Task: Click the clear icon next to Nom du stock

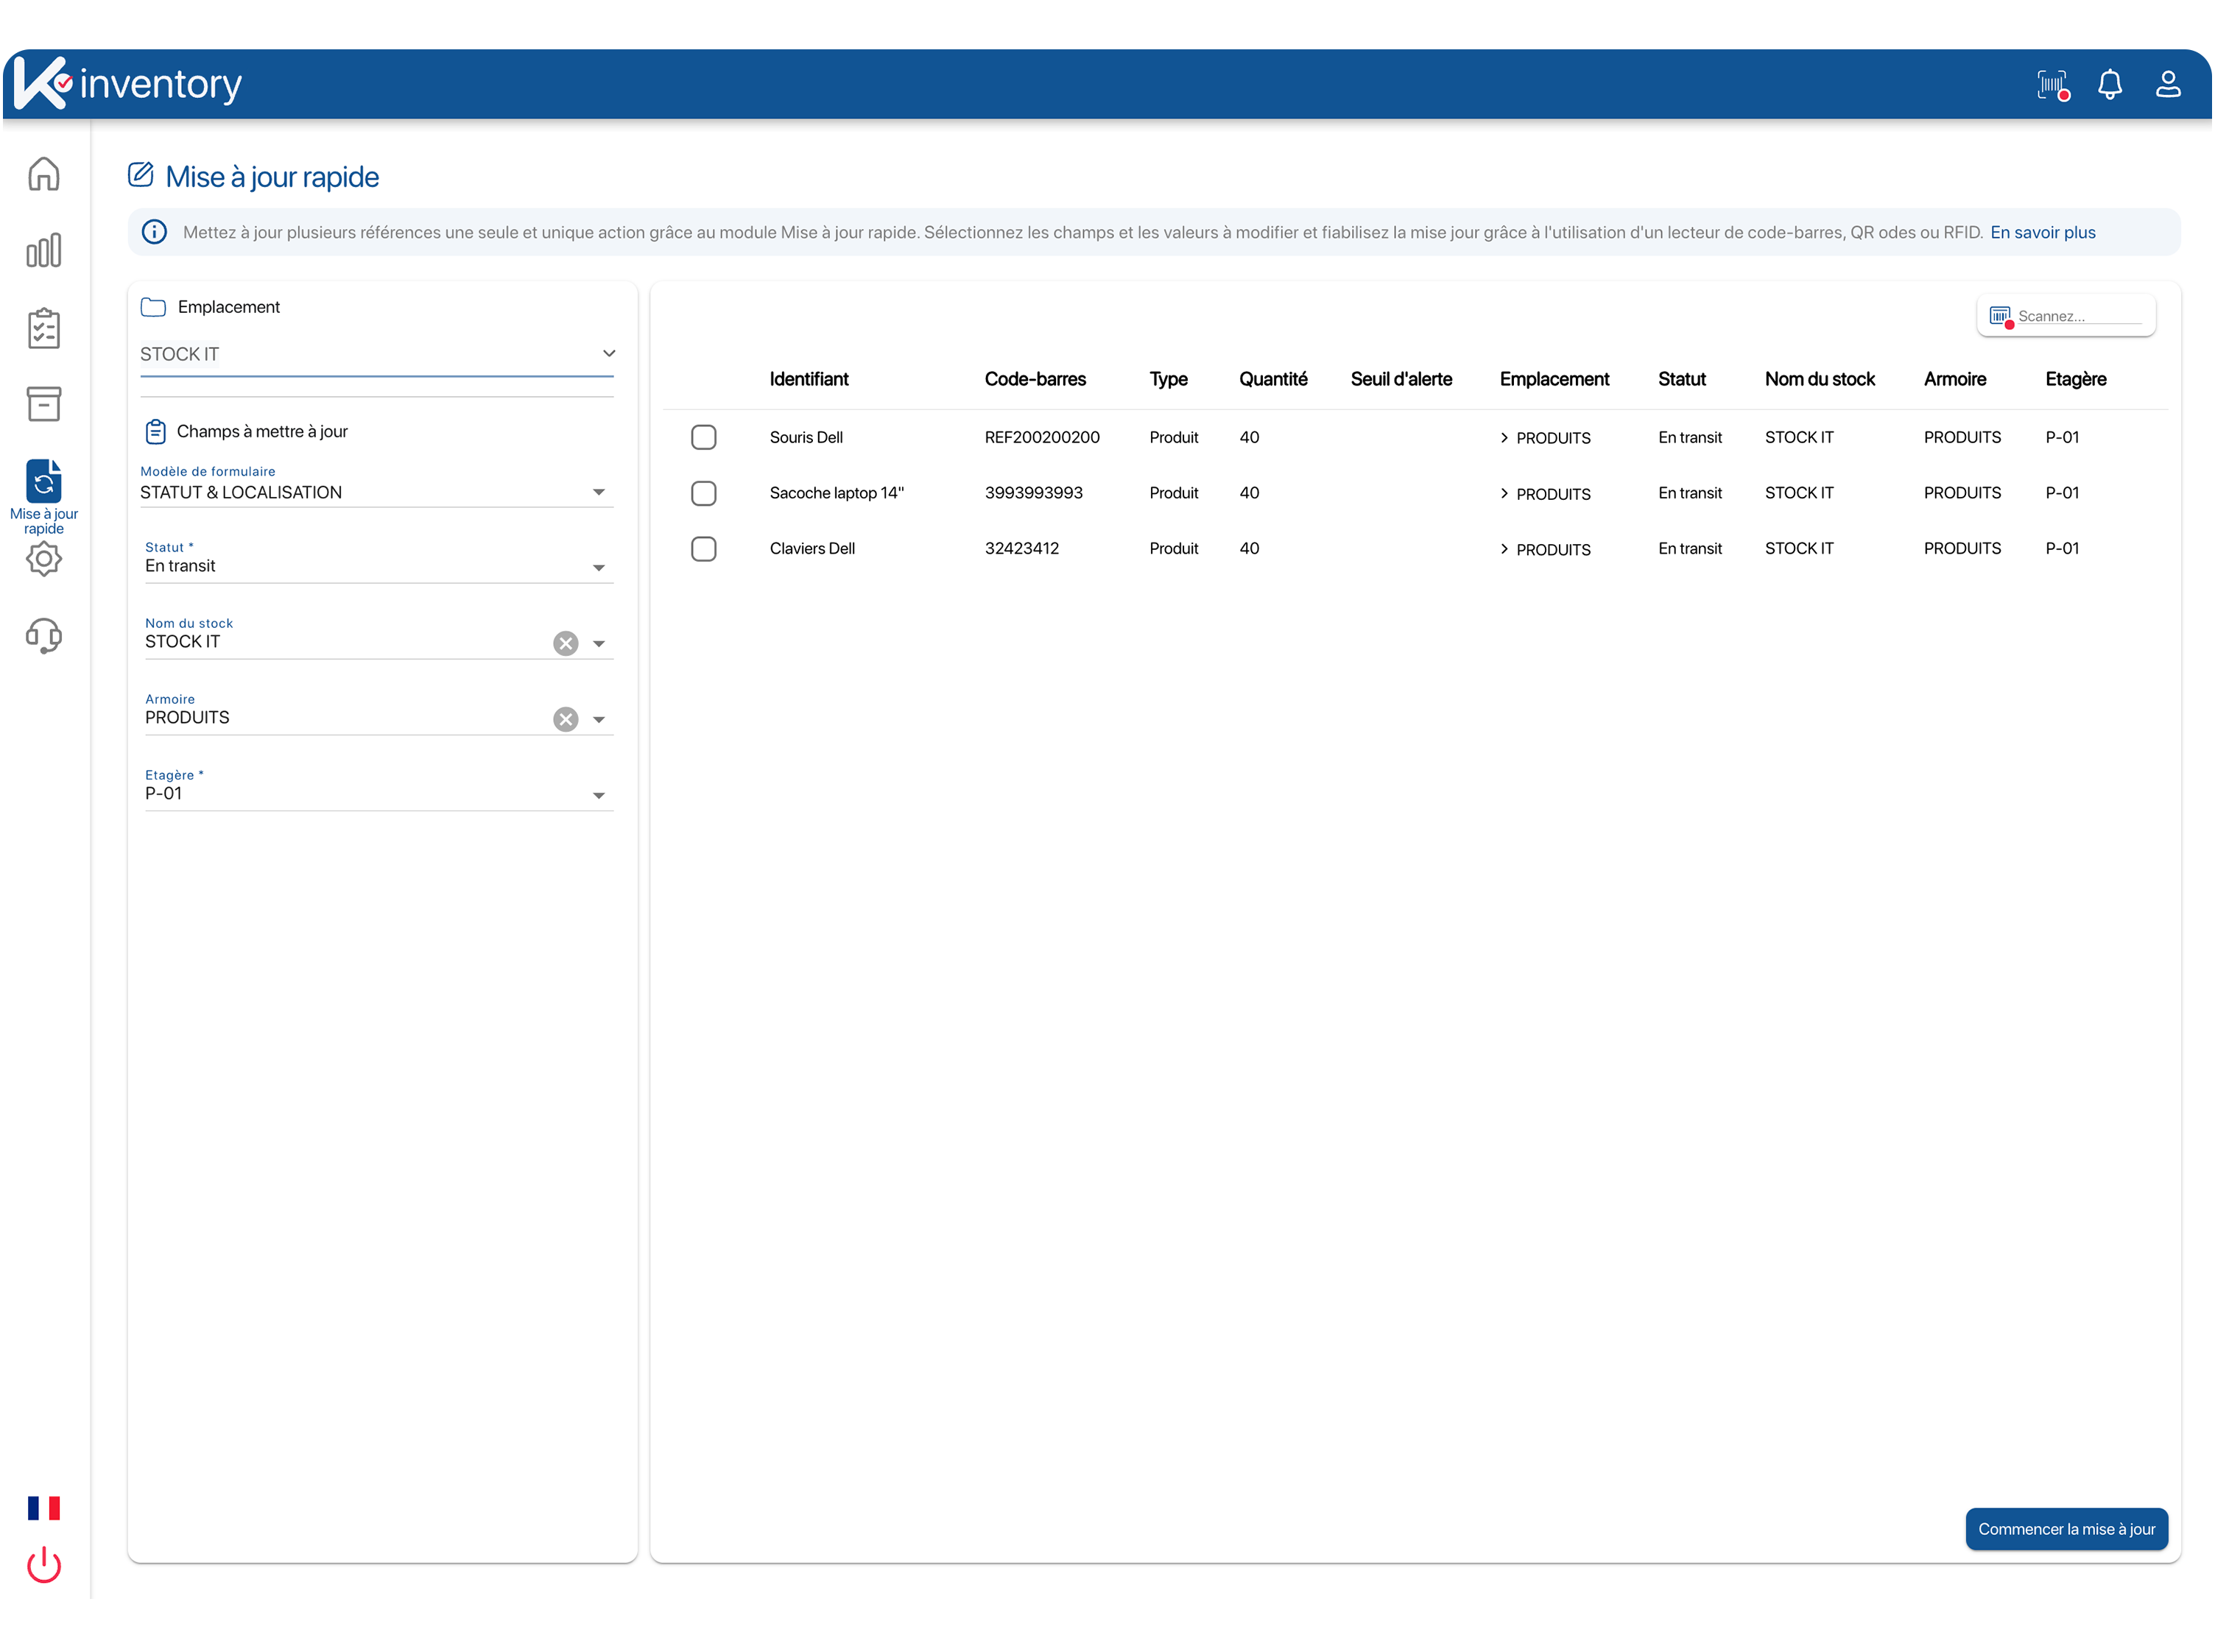Action: click(566, 642)
